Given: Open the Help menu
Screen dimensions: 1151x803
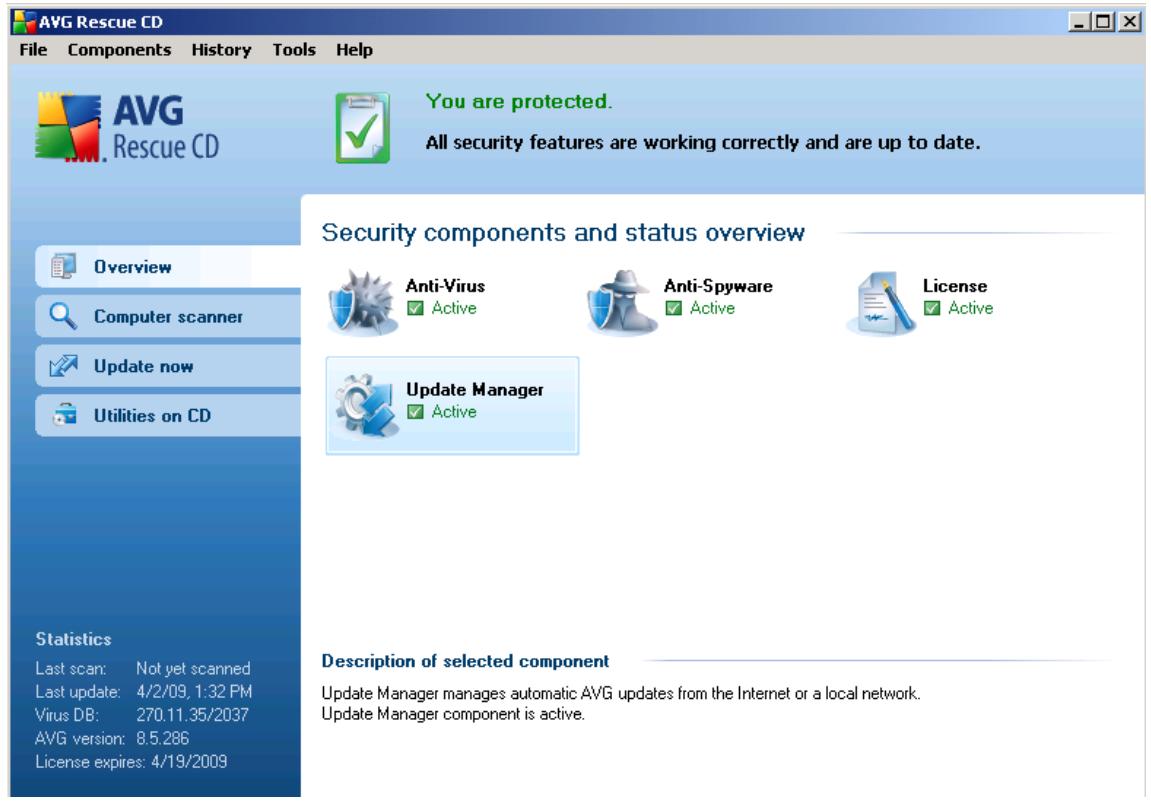Looking at the screenshot, I should pyautogui.click(x=354, y=50).
